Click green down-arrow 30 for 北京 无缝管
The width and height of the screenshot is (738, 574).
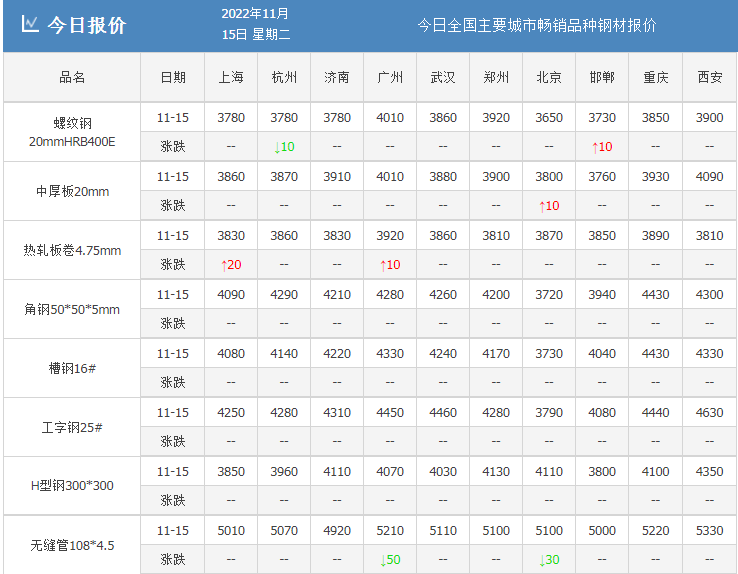549,560
